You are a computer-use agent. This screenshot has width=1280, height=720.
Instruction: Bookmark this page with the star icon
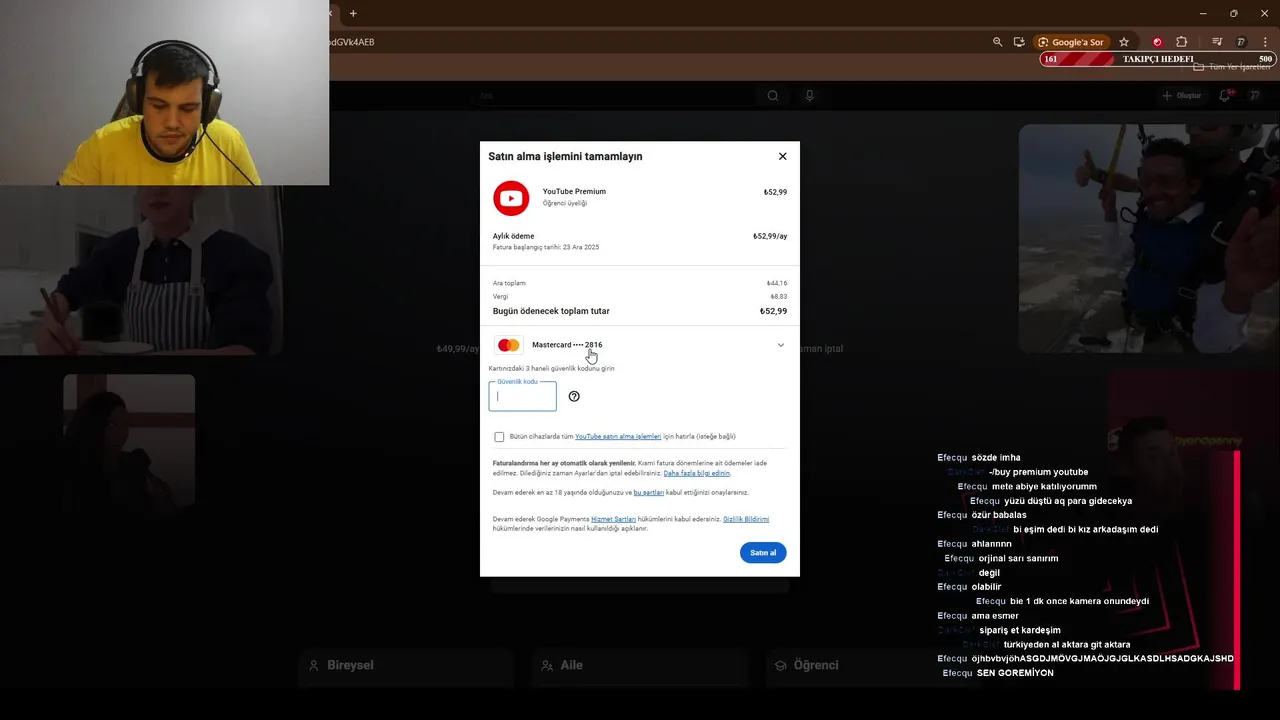[x=1124, y=42]
